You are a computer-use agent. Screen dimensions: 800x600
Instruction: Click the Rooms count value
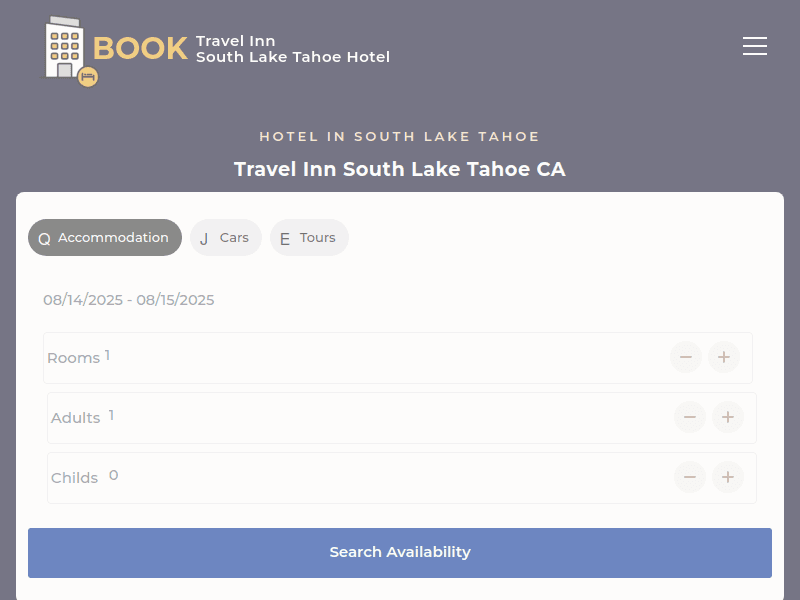click(x=108, y=354)
